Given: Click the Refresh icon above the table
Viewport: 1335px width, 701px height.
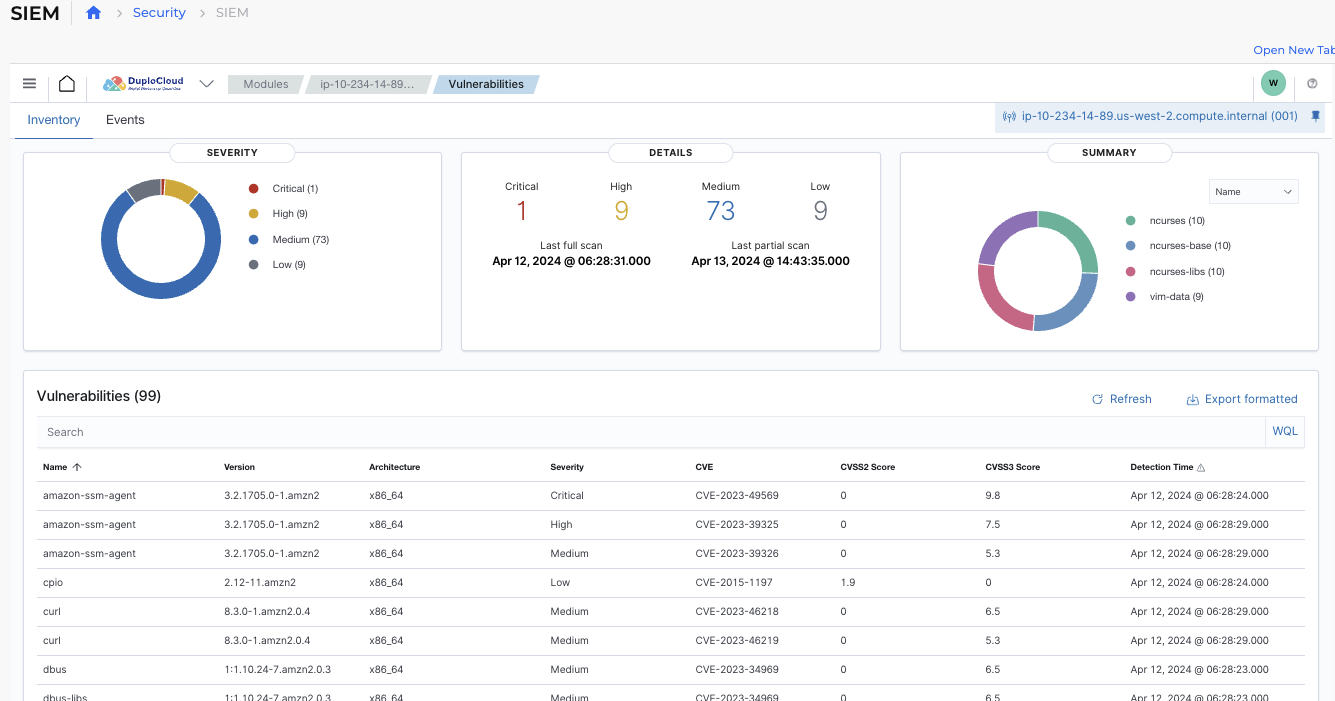Looking at the screenshot, I should [x=1097, y=399].
